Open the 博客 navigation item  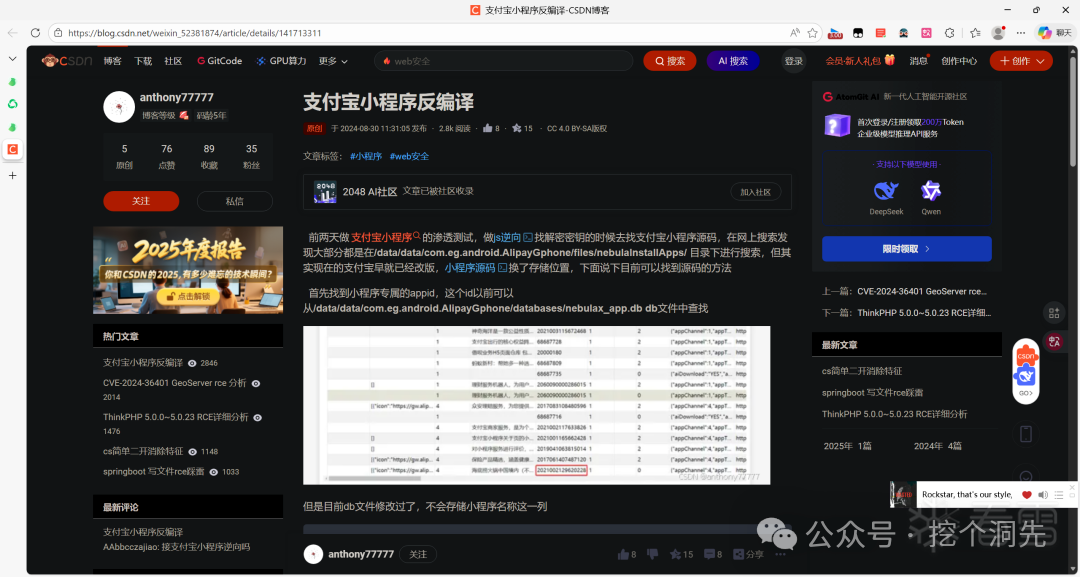click(112, 61)
